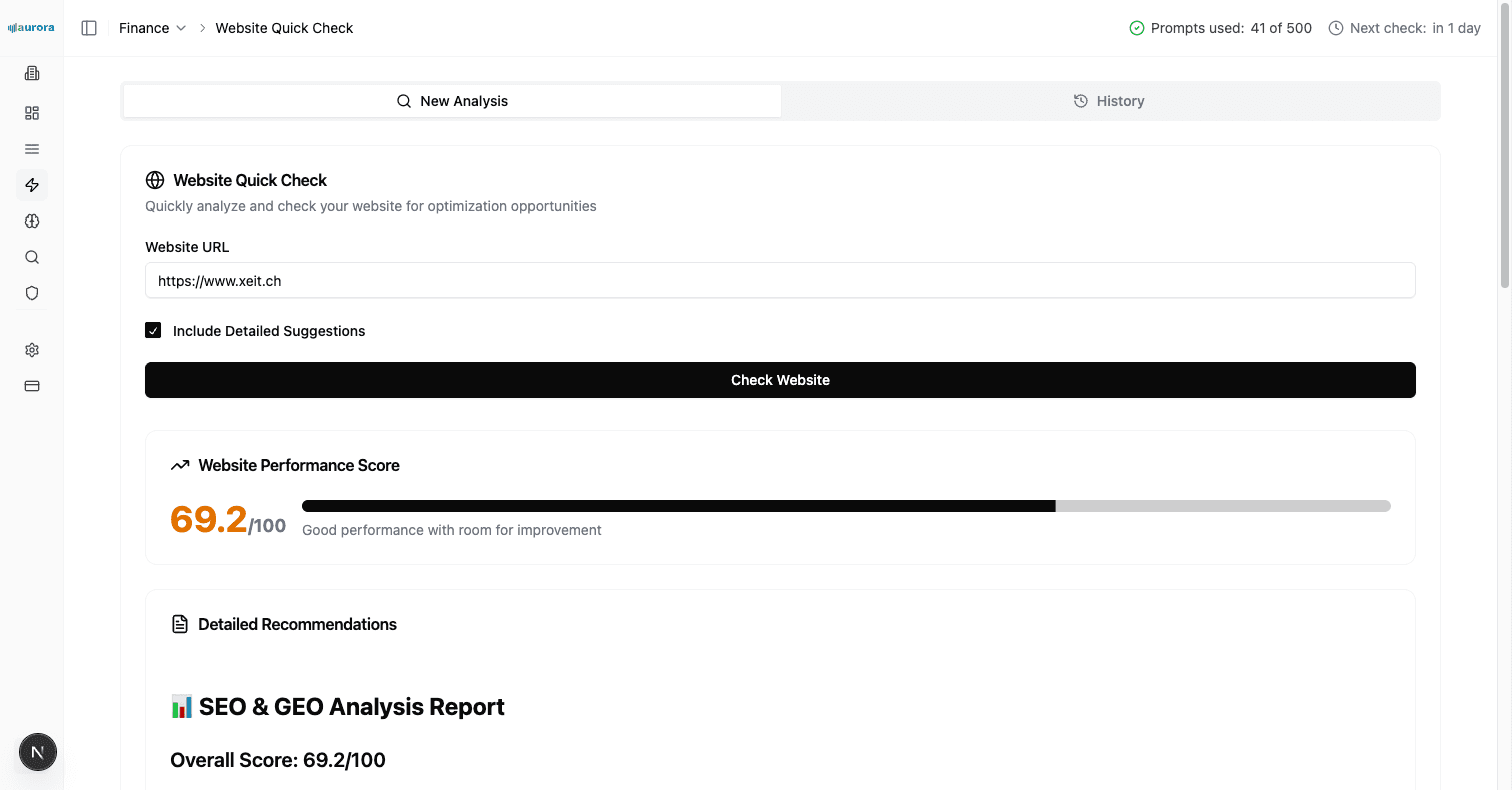
Task: Click 'Quickly analyze and check your website' description
Action: point(371,206)
